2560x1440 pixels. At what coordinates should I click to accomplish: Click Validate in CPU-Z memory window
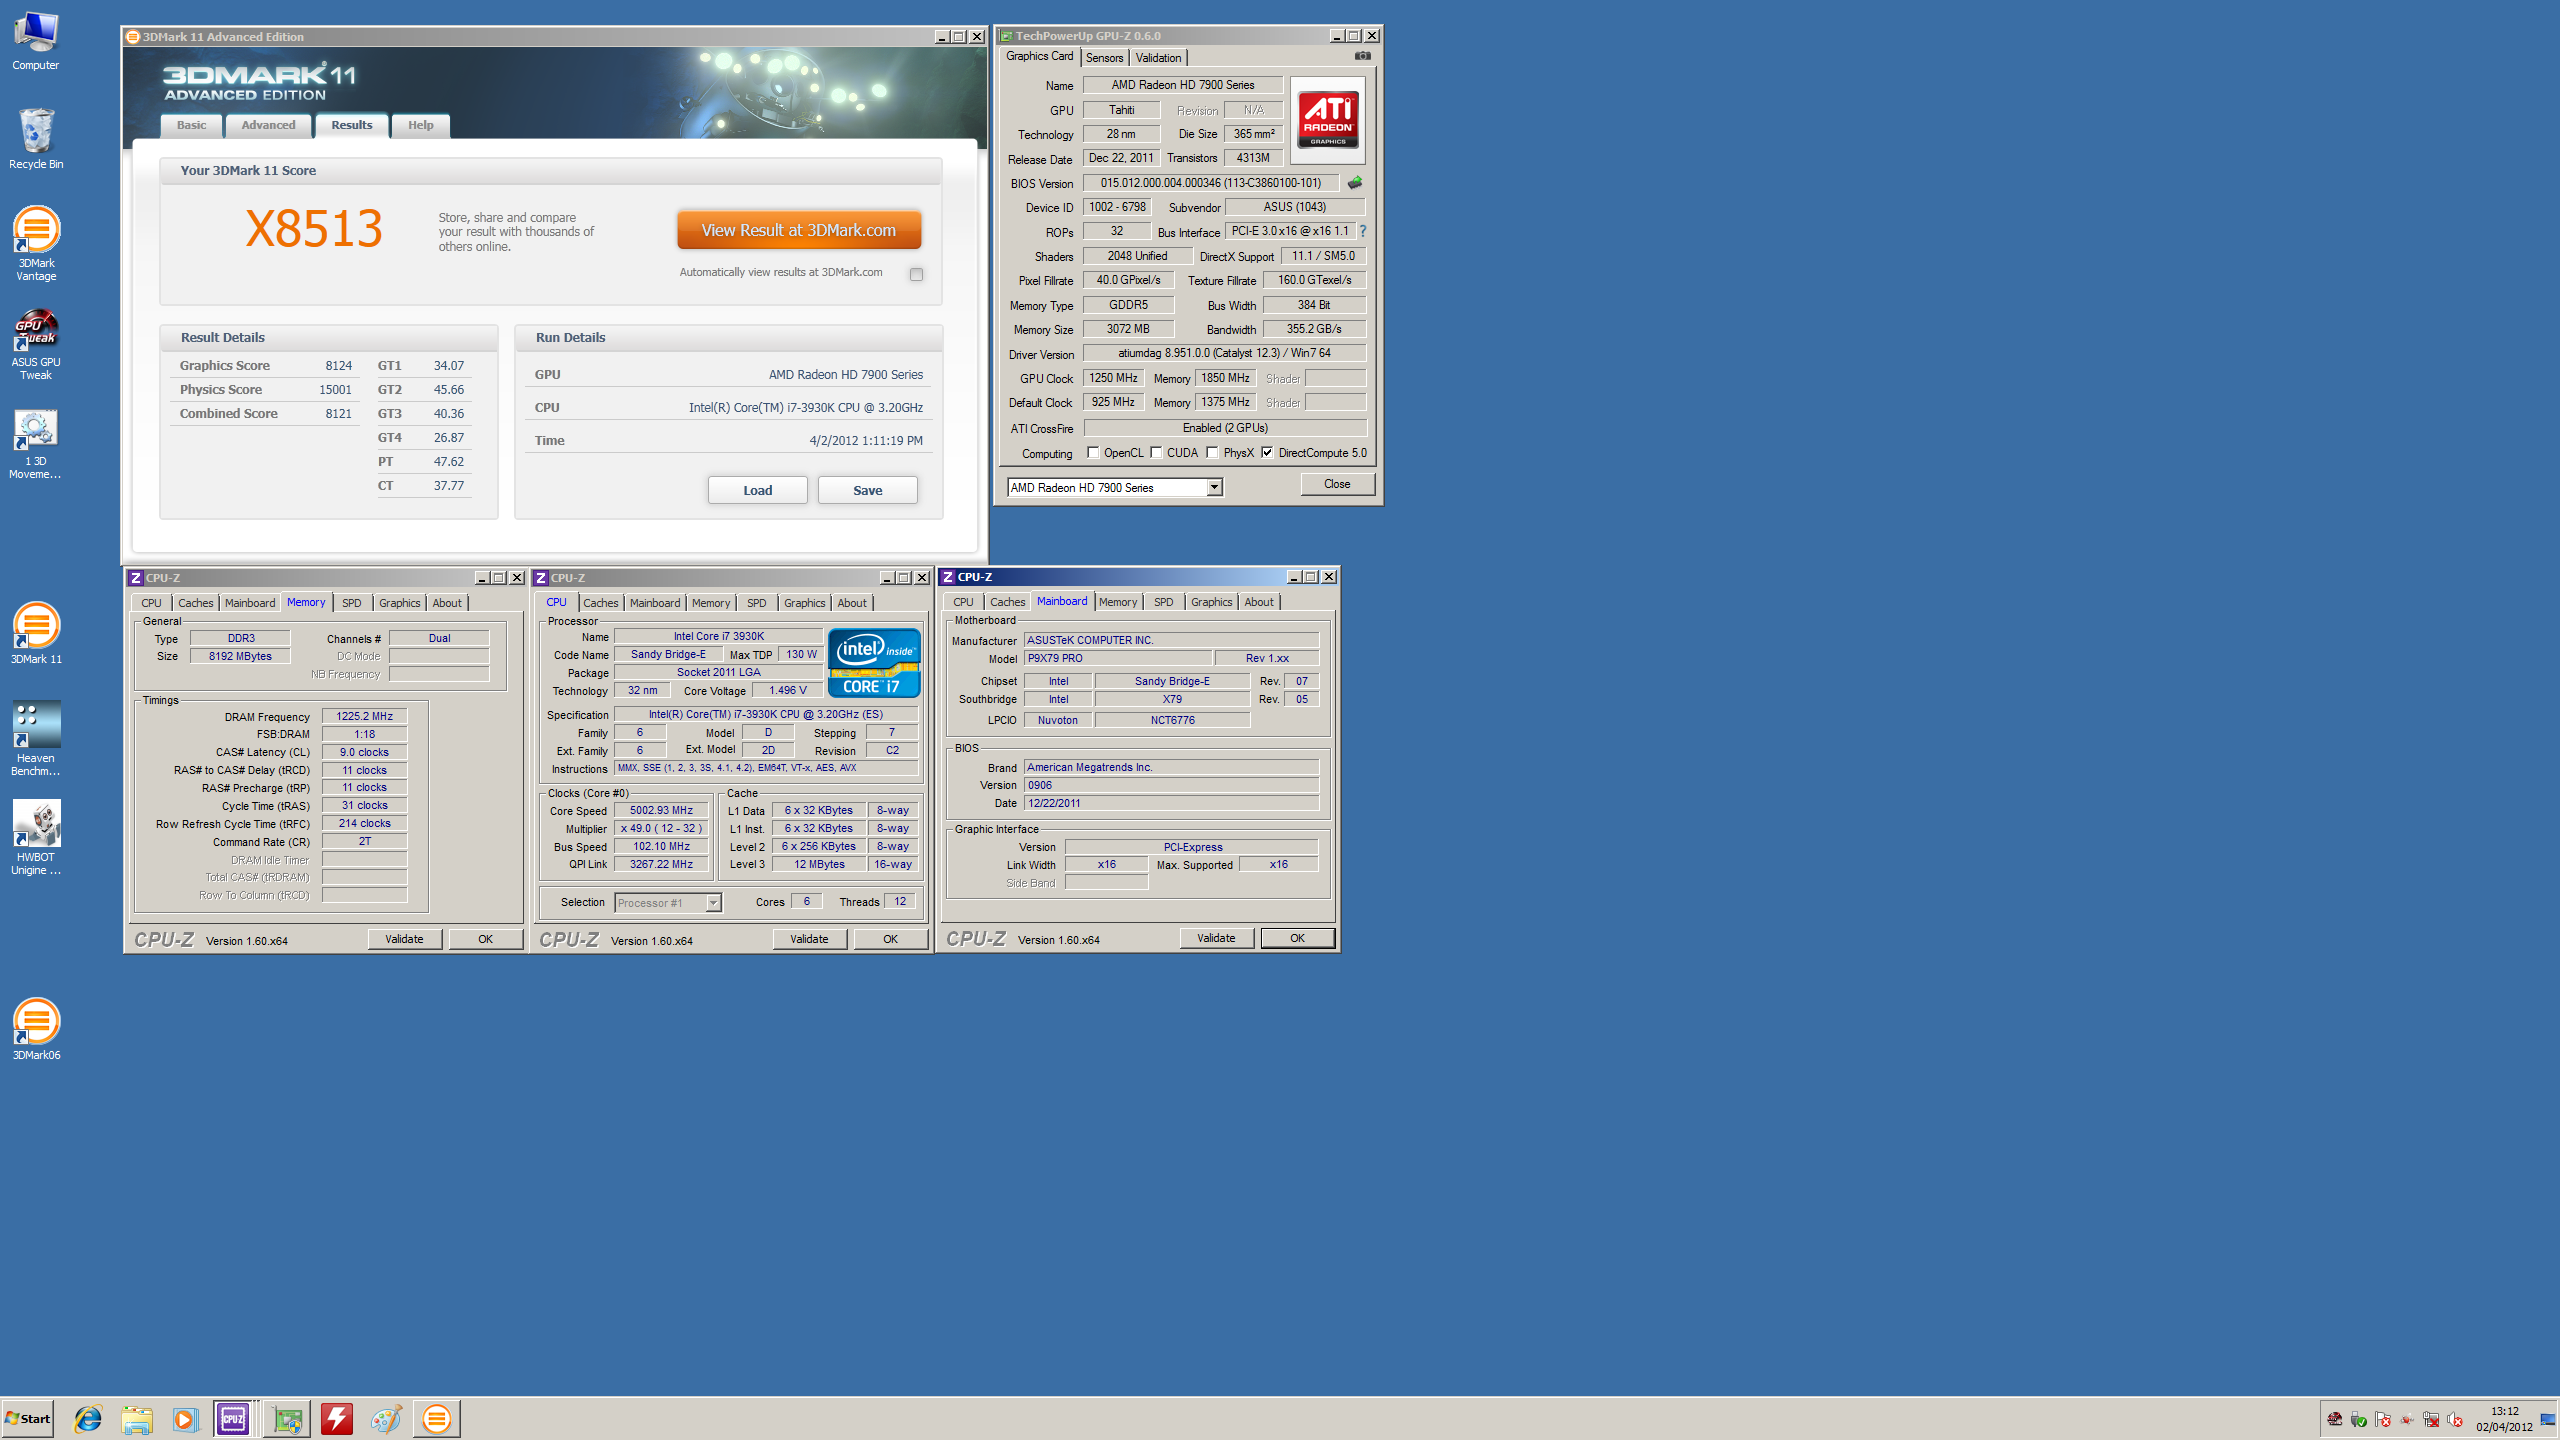(404, 939)
